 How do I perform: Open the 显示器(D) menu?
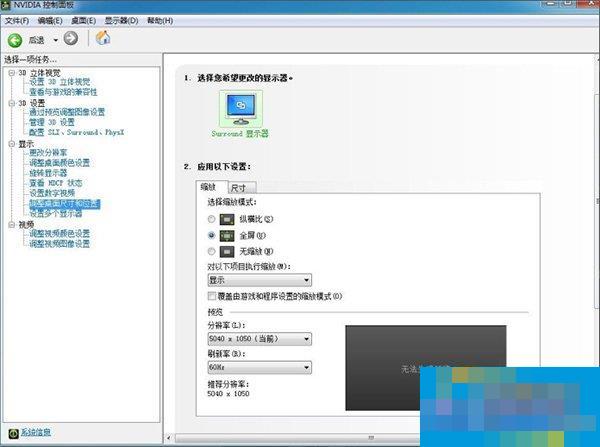pos(121,21)
